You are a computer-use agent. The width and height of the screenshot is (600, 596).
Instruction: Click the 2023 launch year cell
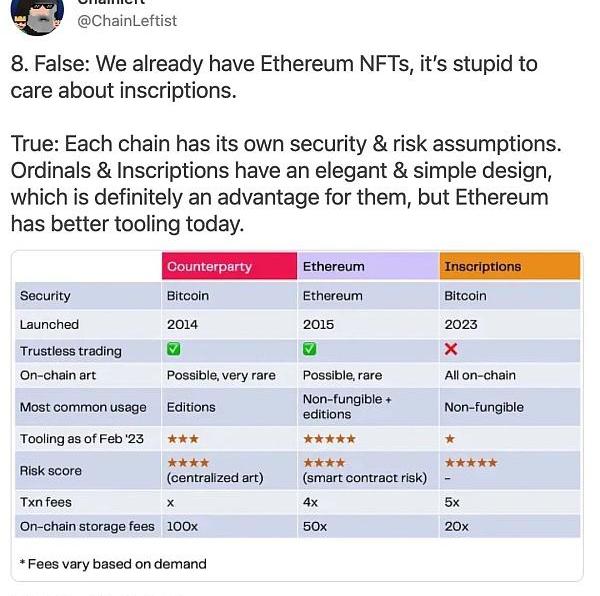461,324
